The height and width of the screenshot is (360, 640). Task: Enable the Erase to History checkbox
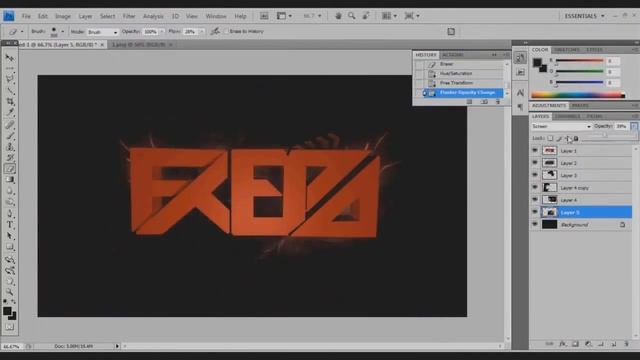pyautogui.click(x=226, y=31)
